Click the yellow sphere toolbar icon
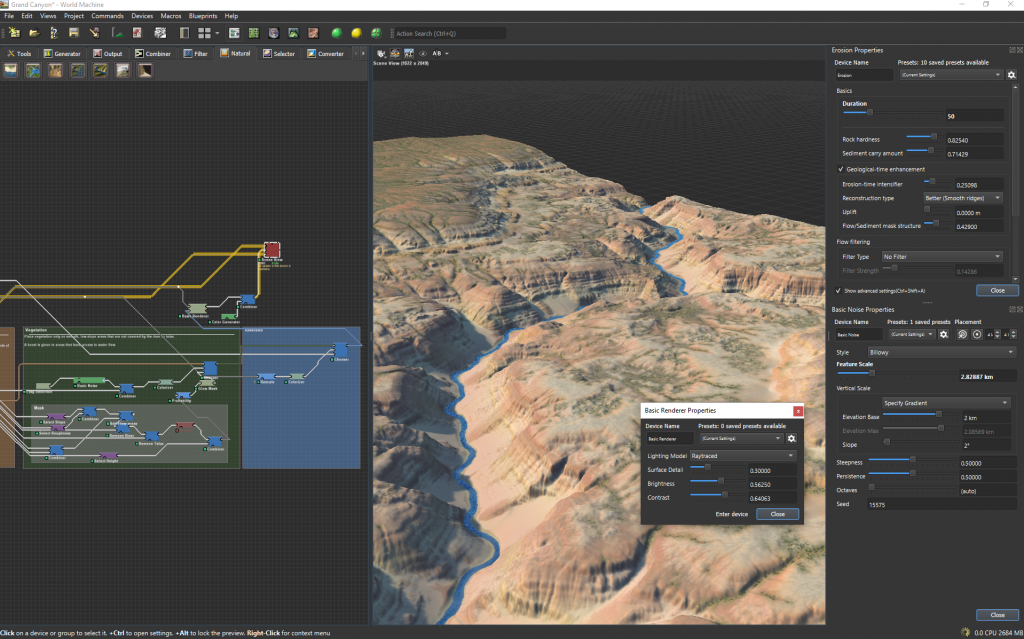This screenshot has height=639, width=1024. [357, 31]
